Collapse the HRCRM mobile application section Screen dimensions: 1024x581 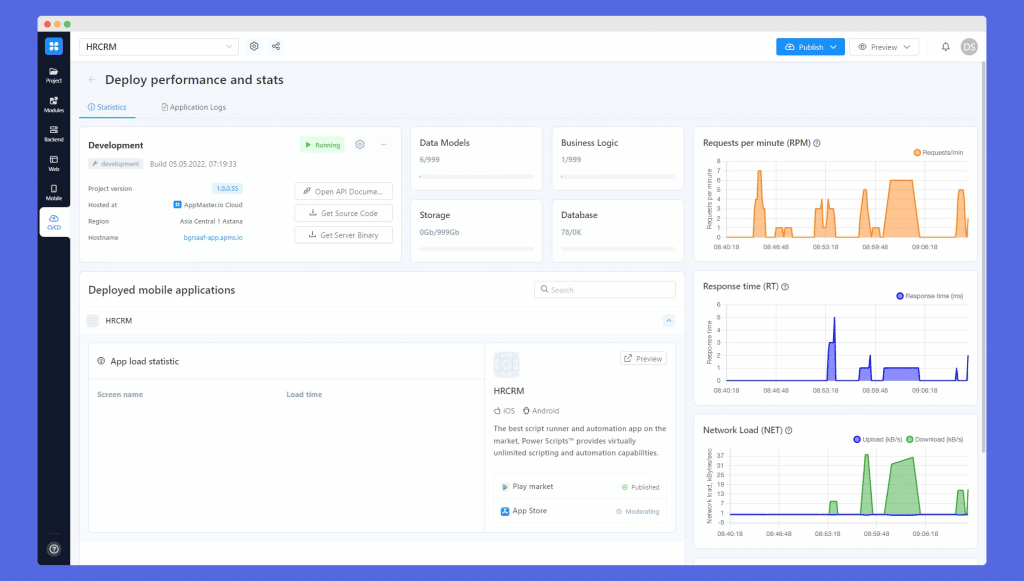(669, 321)
